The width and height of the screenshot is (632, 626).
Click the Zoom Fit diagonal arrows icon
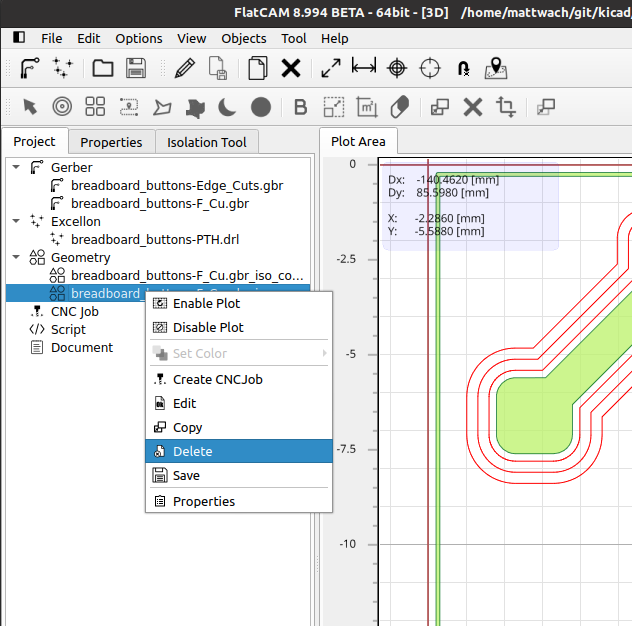(x=331, y=68)
